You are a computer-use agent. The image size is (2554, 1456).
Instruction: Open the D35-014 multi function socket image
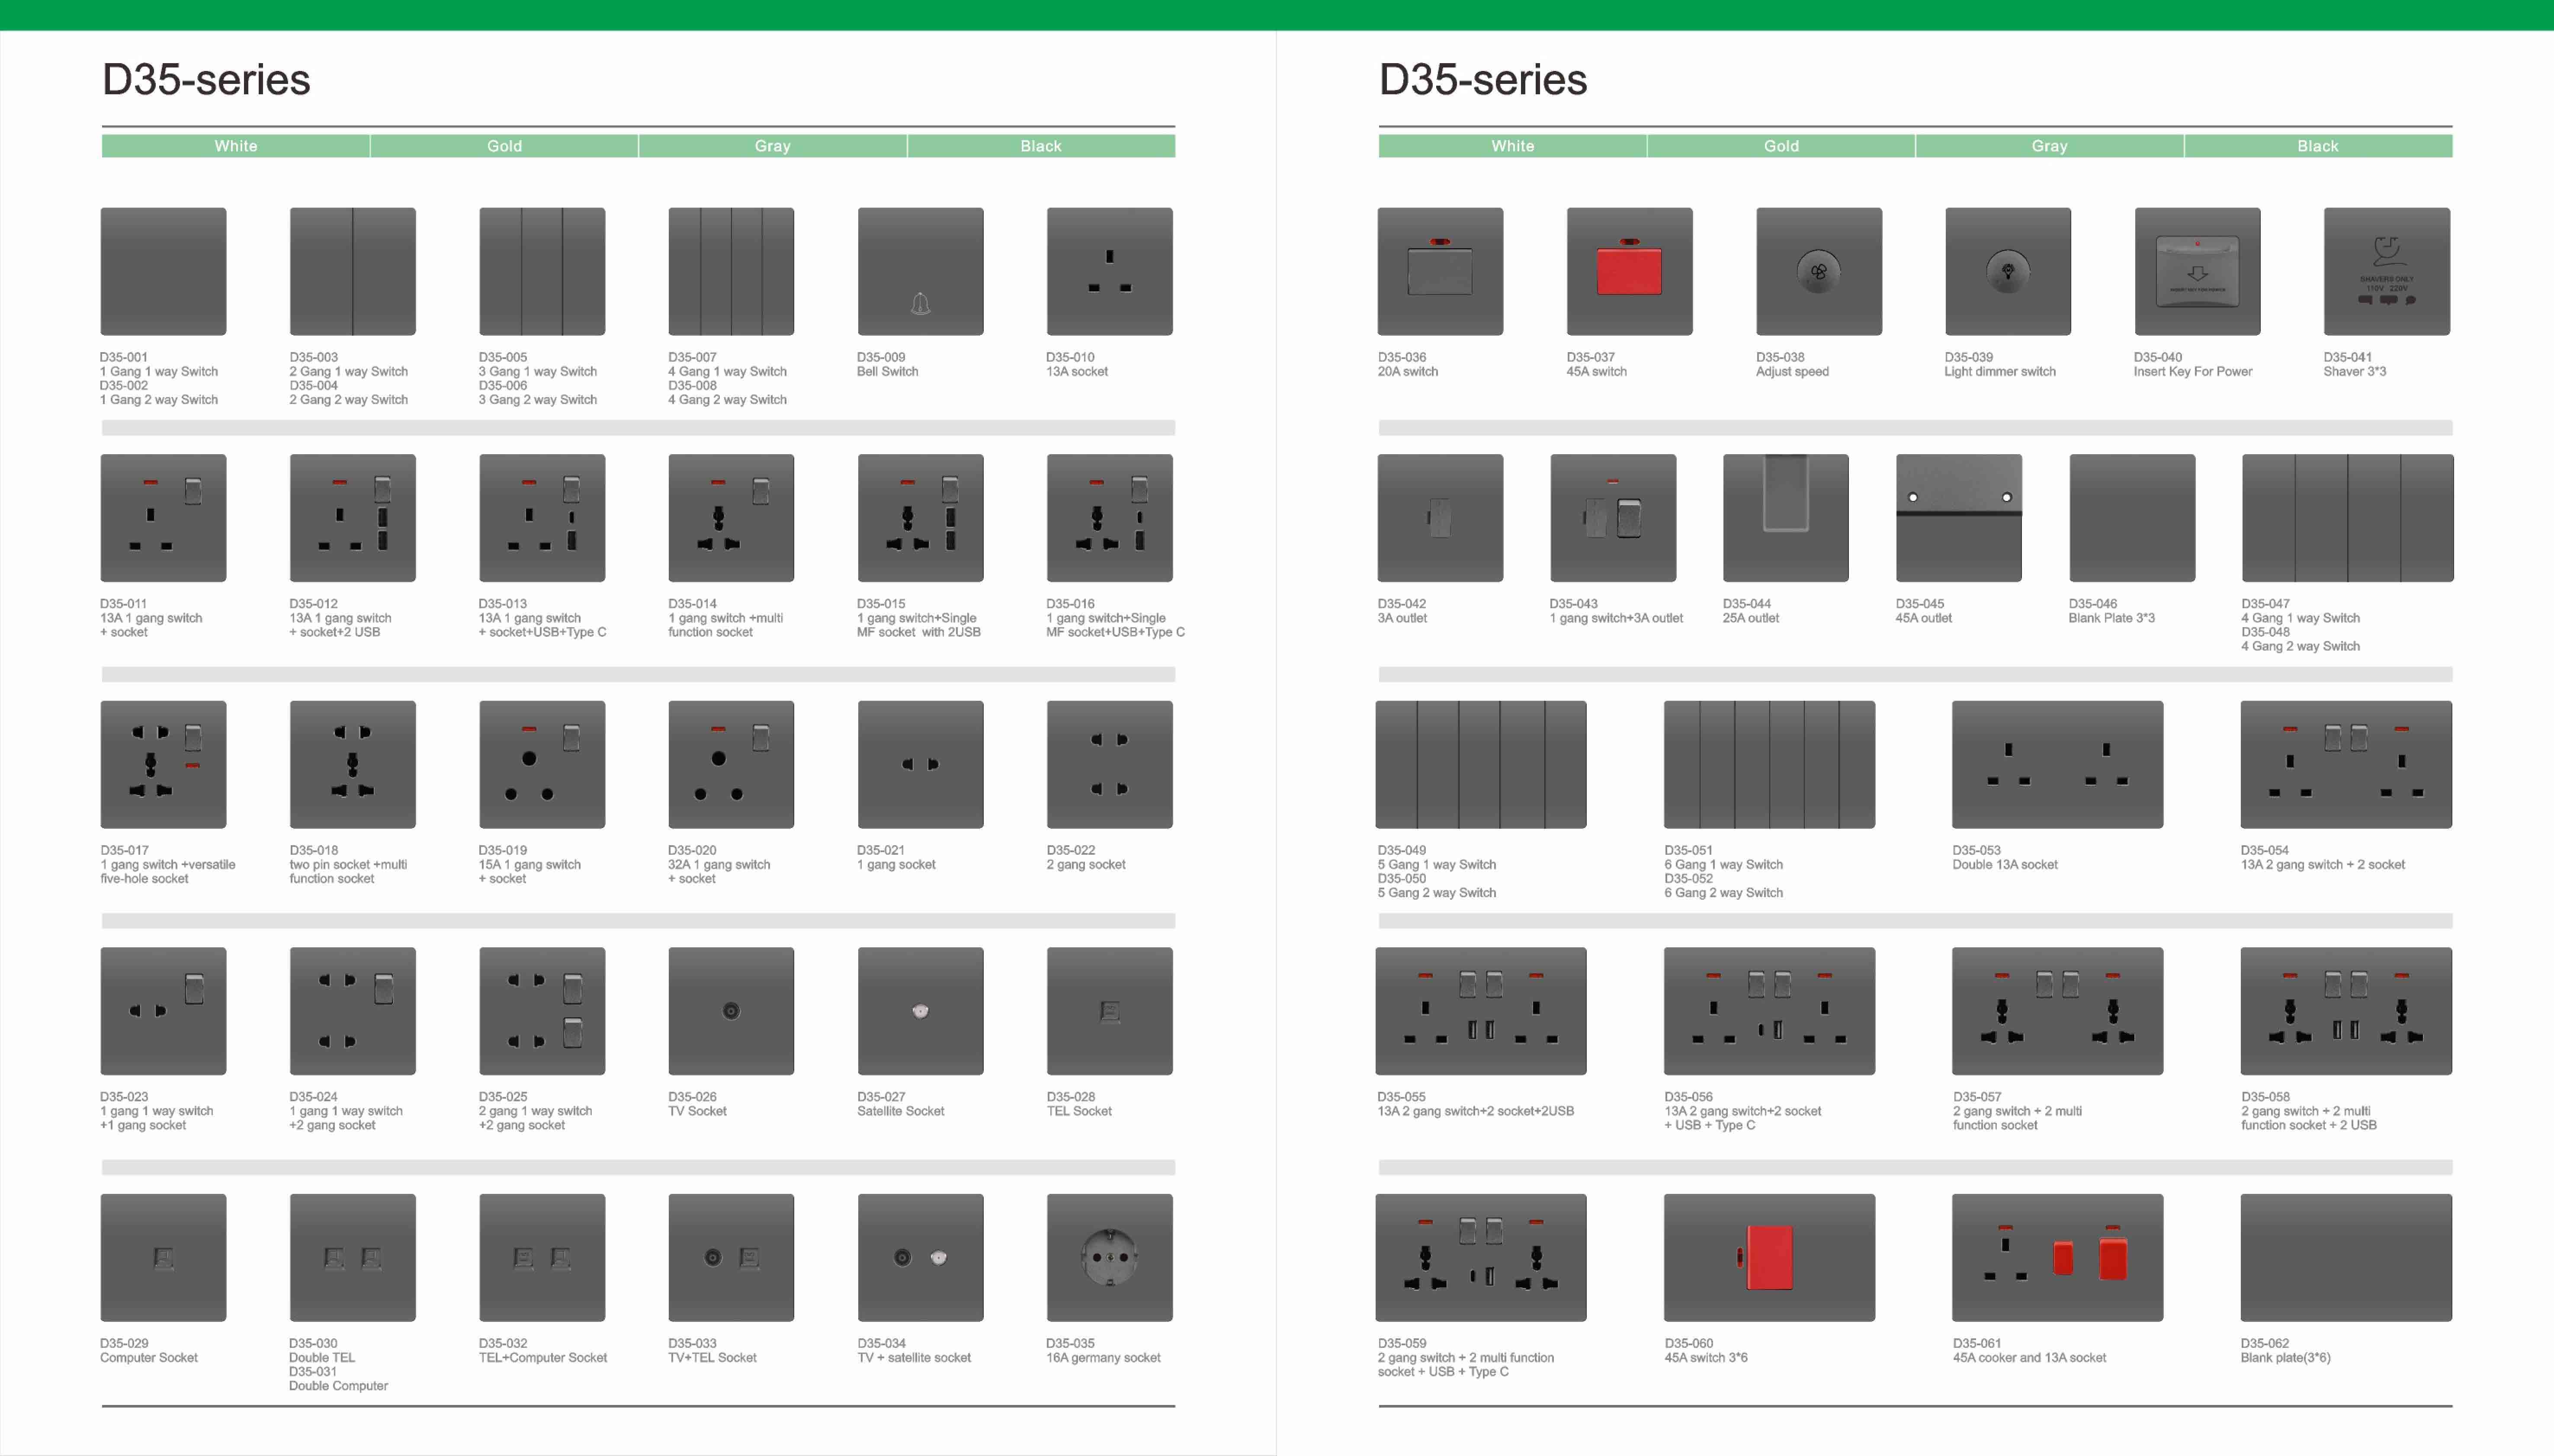pyautogui.click(x=731, y=518)
